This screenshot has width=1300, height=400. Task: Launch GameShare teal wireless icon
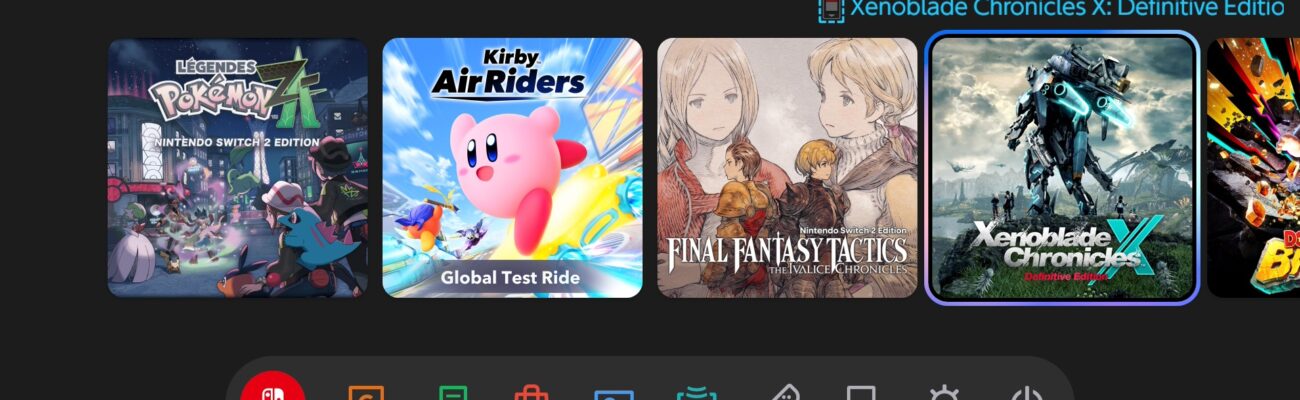pos(696,392)
